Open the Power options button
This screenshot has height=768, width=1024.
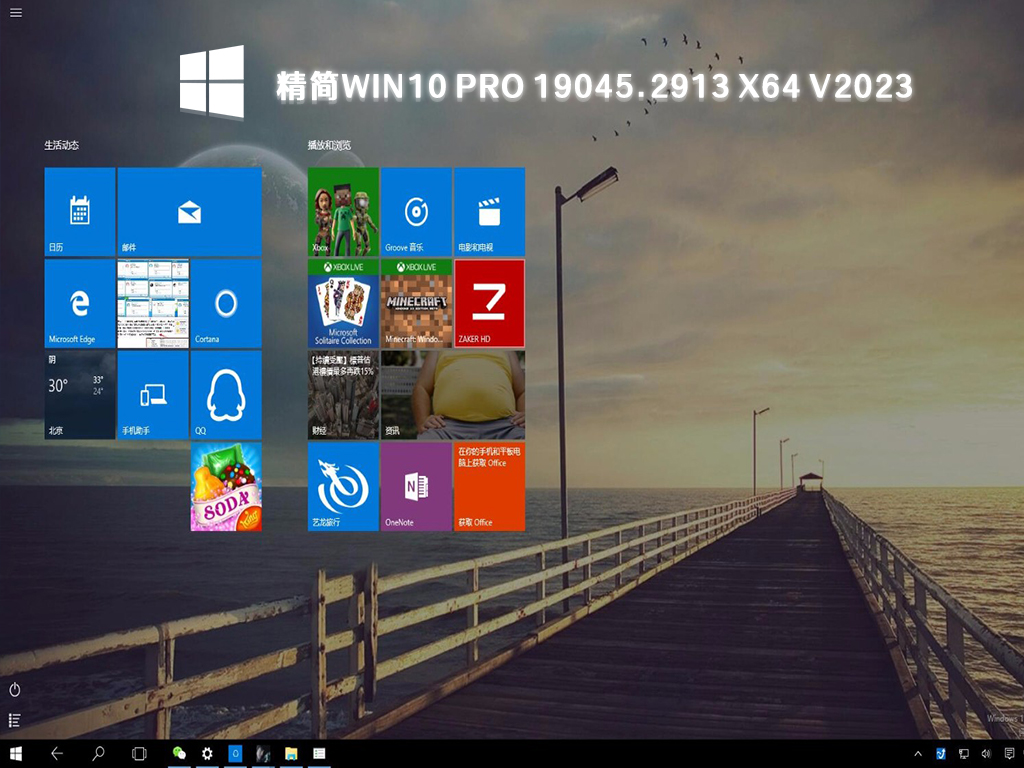pyautogui.click(x=15, y=690)
